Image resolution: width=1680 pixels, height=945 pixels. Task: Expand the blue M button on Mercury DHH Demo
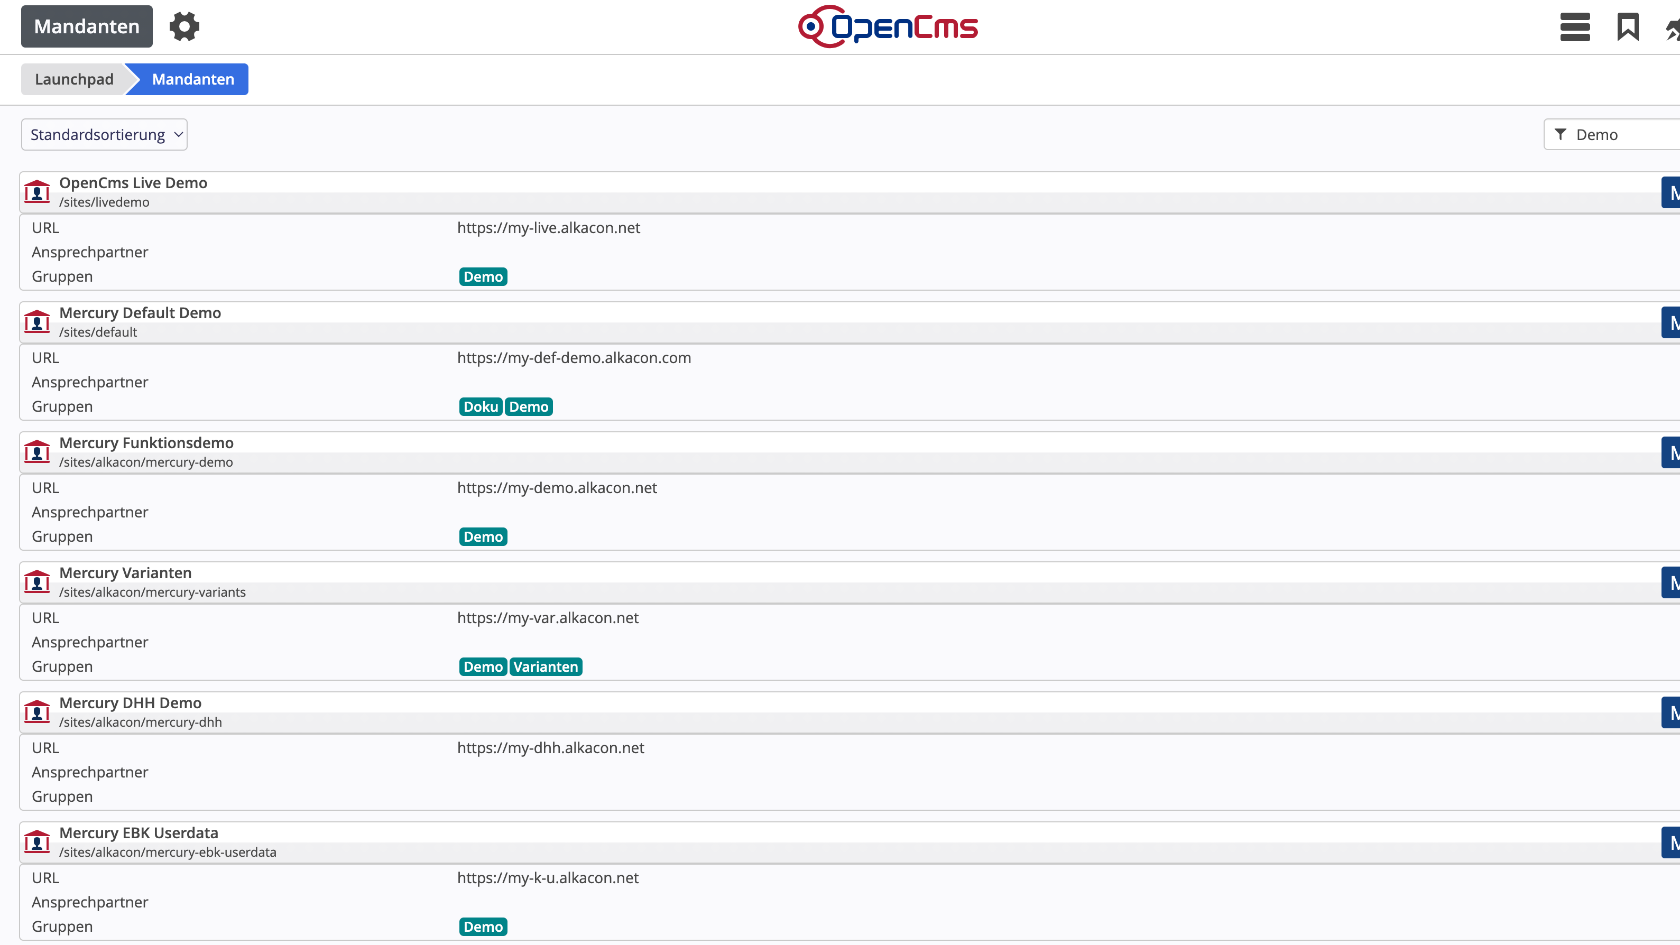point(1671,711)
